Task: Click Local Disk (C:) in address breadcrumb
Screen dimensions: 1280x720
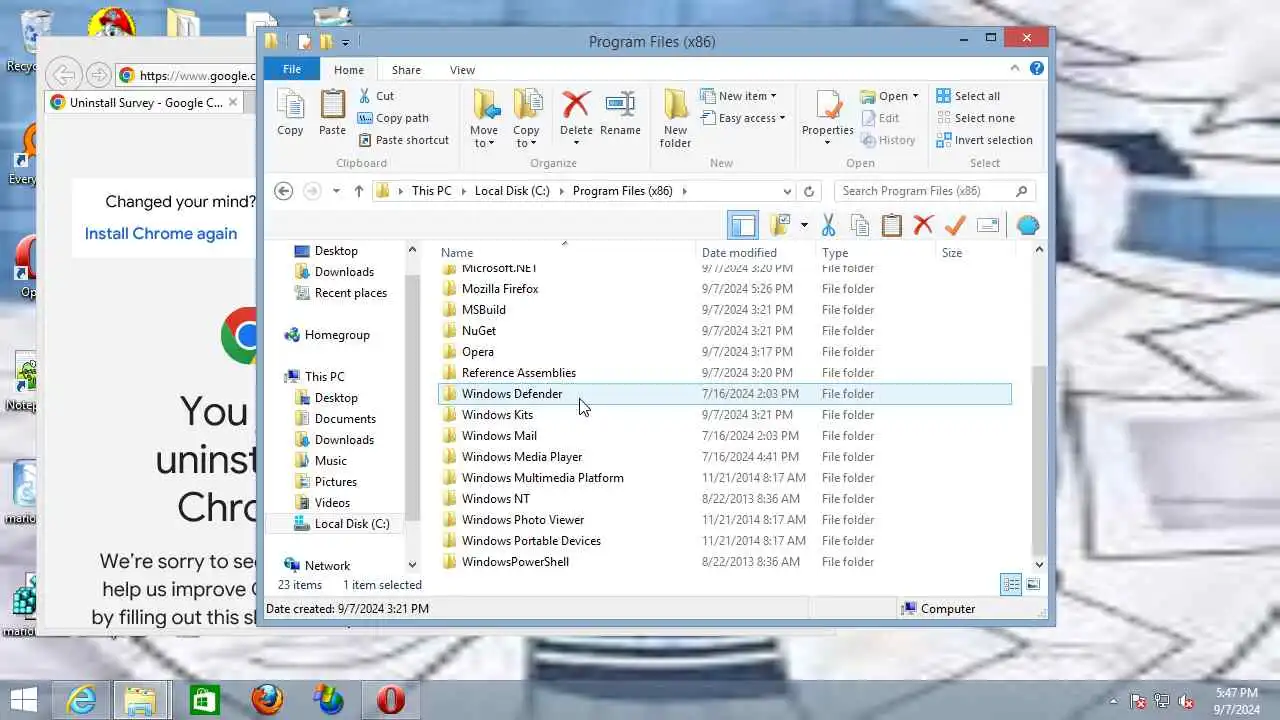Action: point(512,191)
